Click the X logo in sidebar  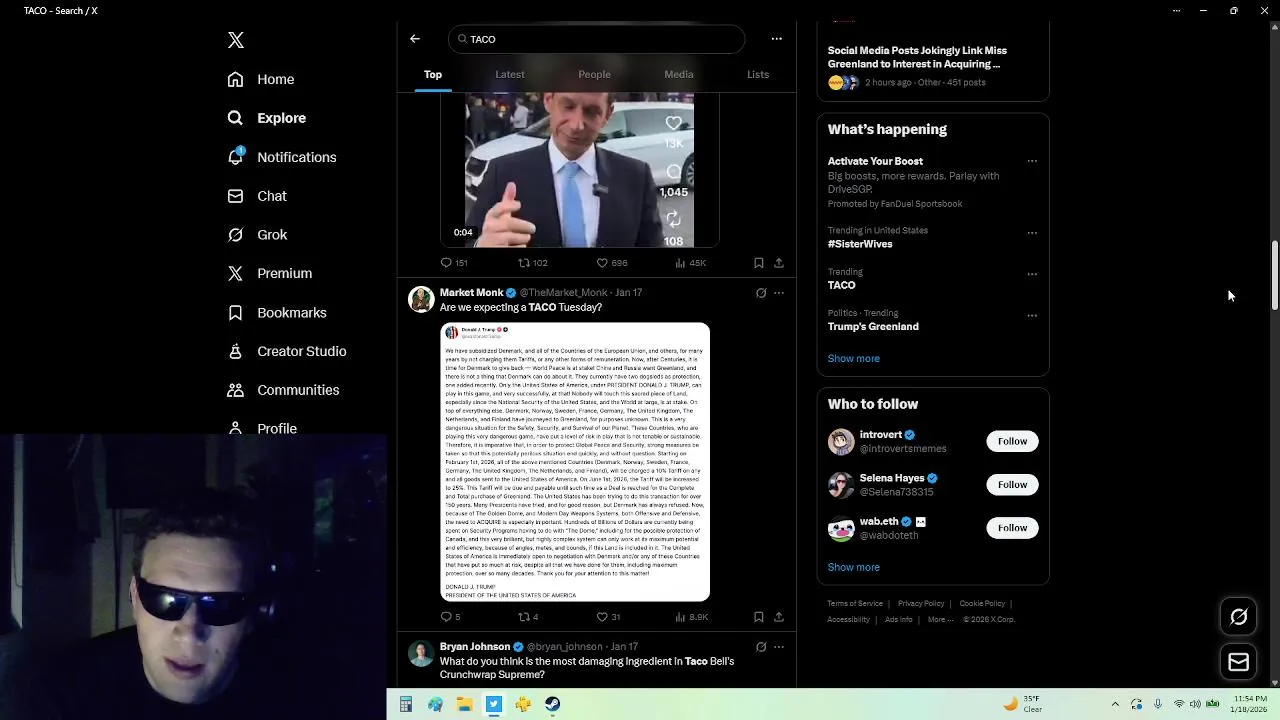236,40
